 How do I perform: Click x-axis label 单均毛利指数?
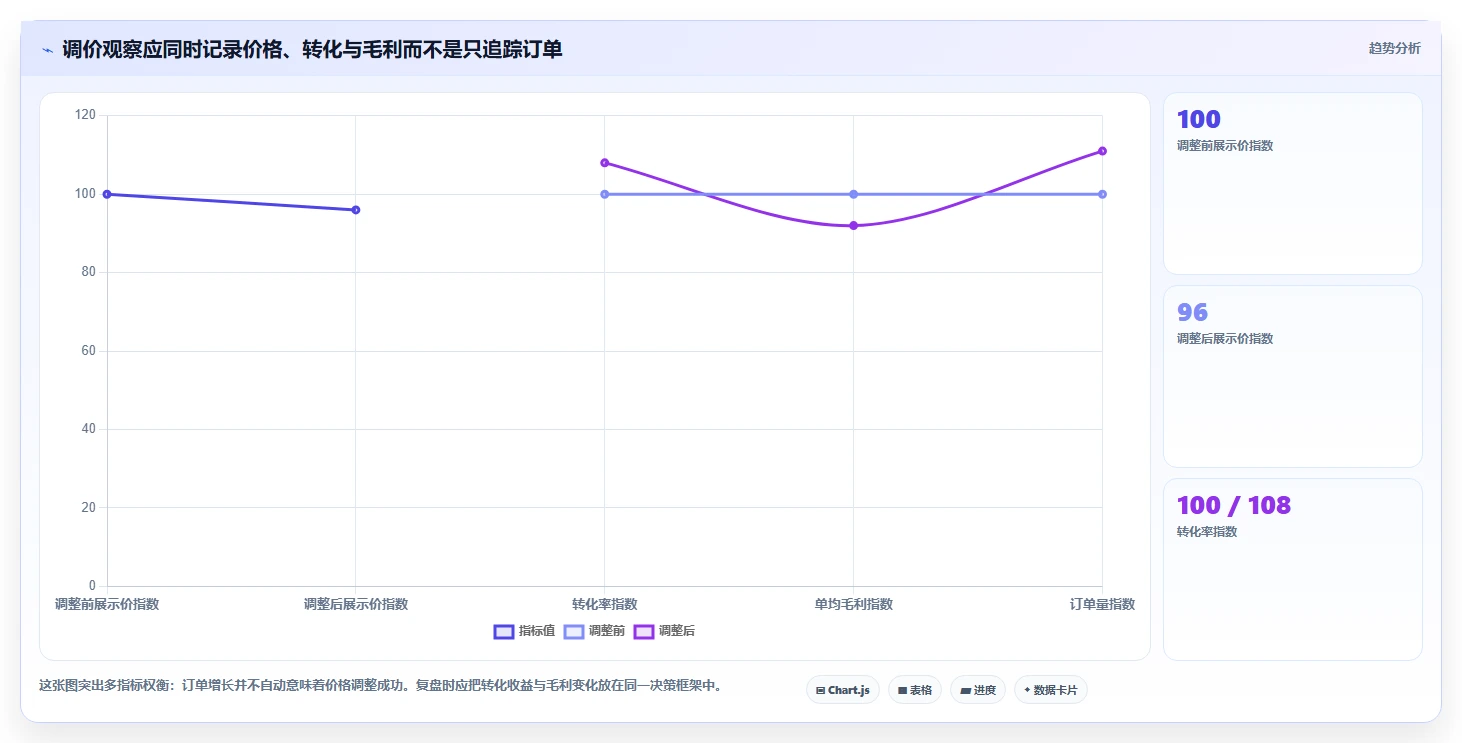tap(853, 604)
